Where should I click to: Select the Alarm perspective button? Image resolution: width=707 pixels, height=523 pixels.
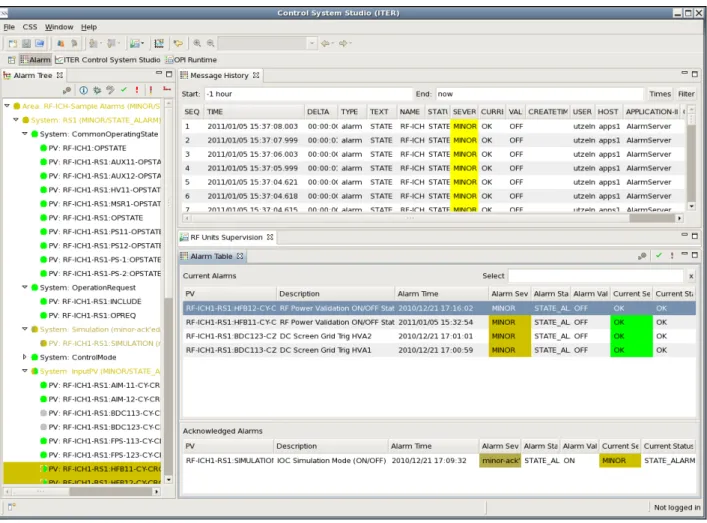coord(36,60)
